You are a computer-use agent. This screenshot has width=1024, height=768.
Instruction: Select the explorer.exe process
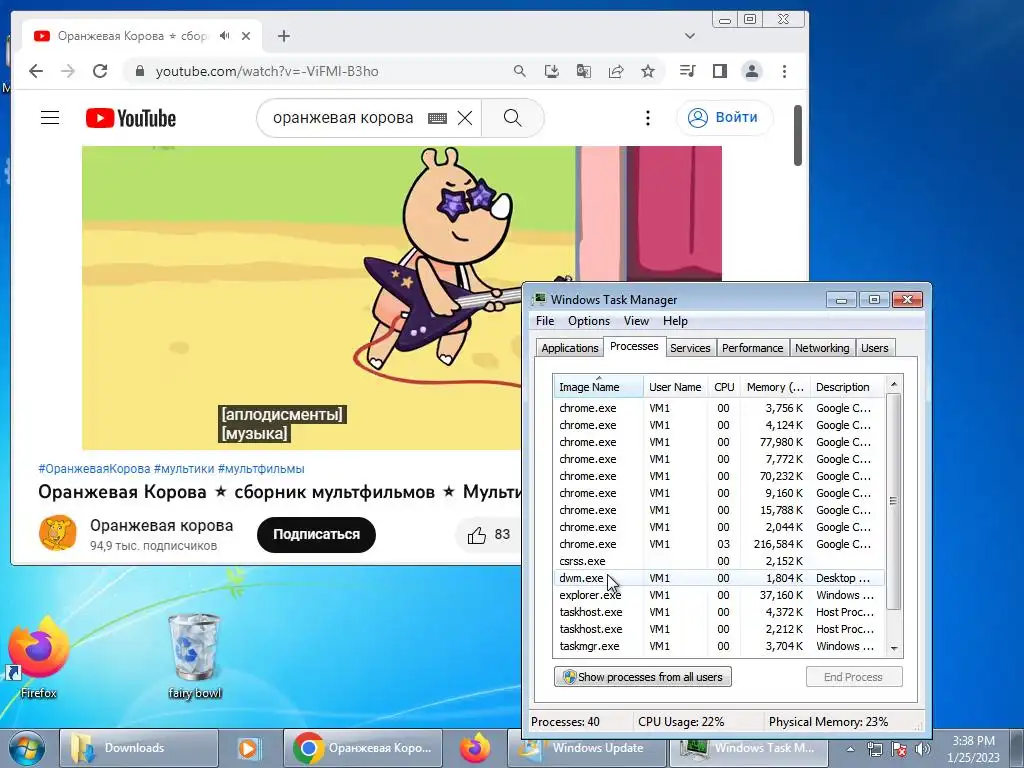tap(718, 595)
